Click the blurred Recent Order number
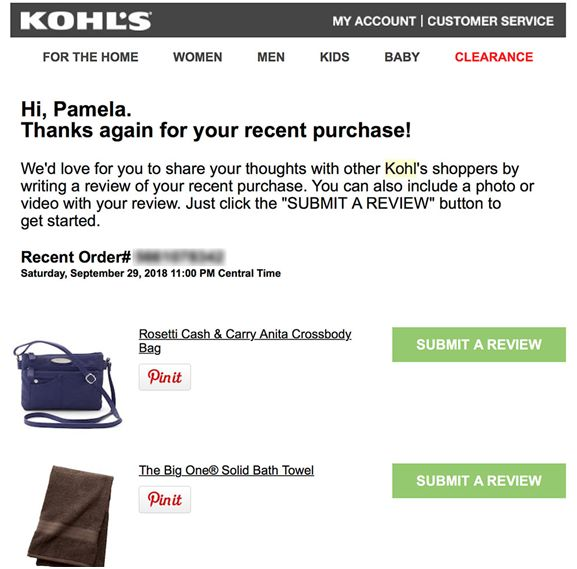This screenshot has height=569, width=577. click(179, 257)
